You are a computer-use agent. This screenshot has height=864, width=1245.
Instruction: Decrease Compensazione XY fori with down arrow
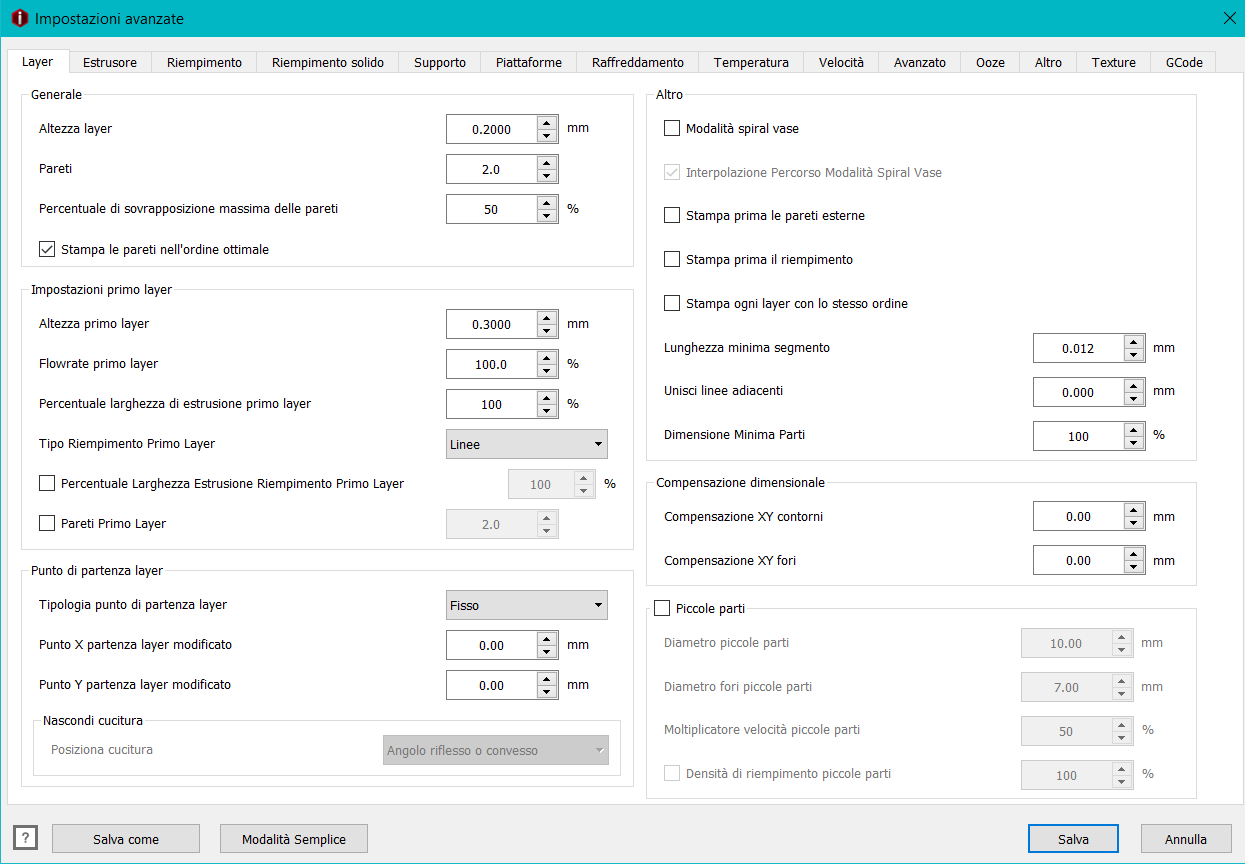1133,567
